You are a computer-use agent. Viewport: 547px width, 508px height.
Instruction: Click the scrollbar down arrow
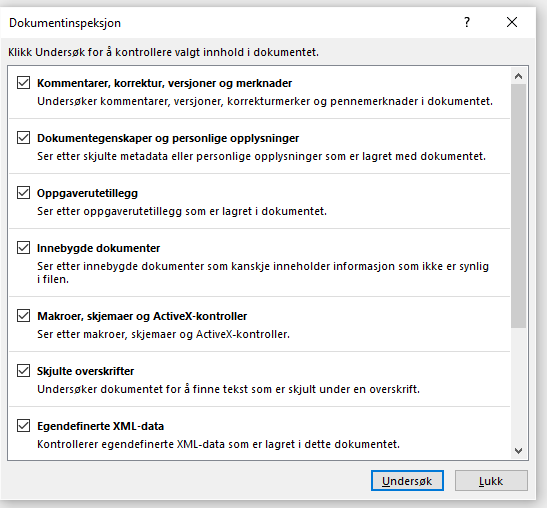click(x=518, y=451)
